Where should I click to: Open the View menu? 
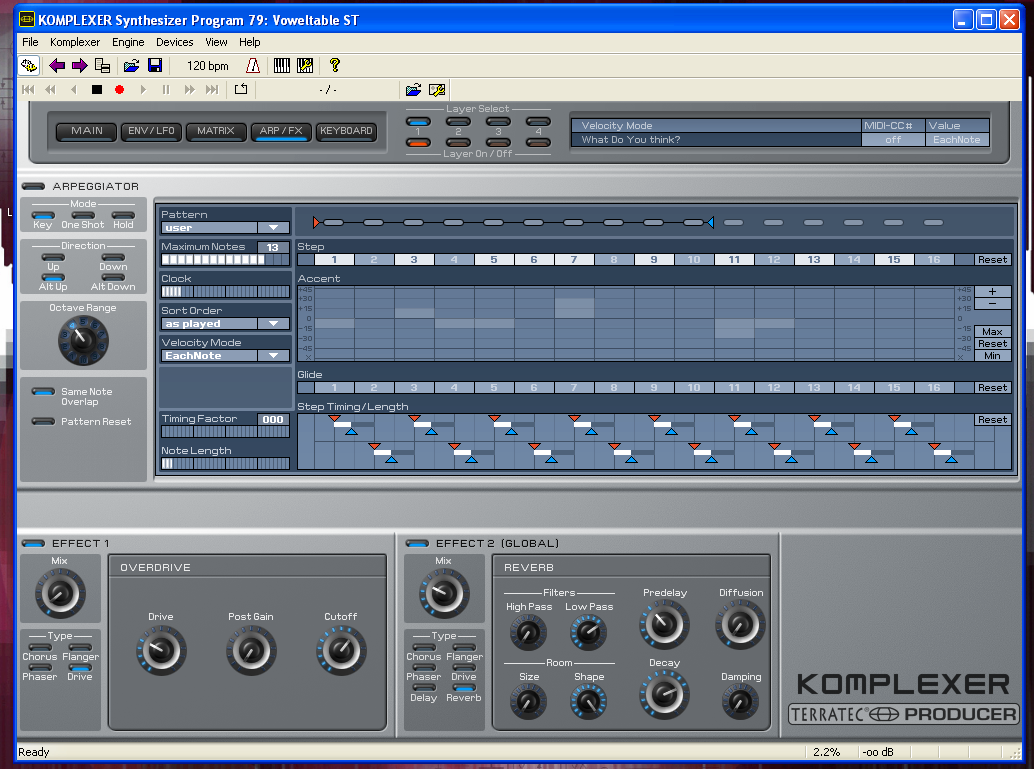[216, 42]
